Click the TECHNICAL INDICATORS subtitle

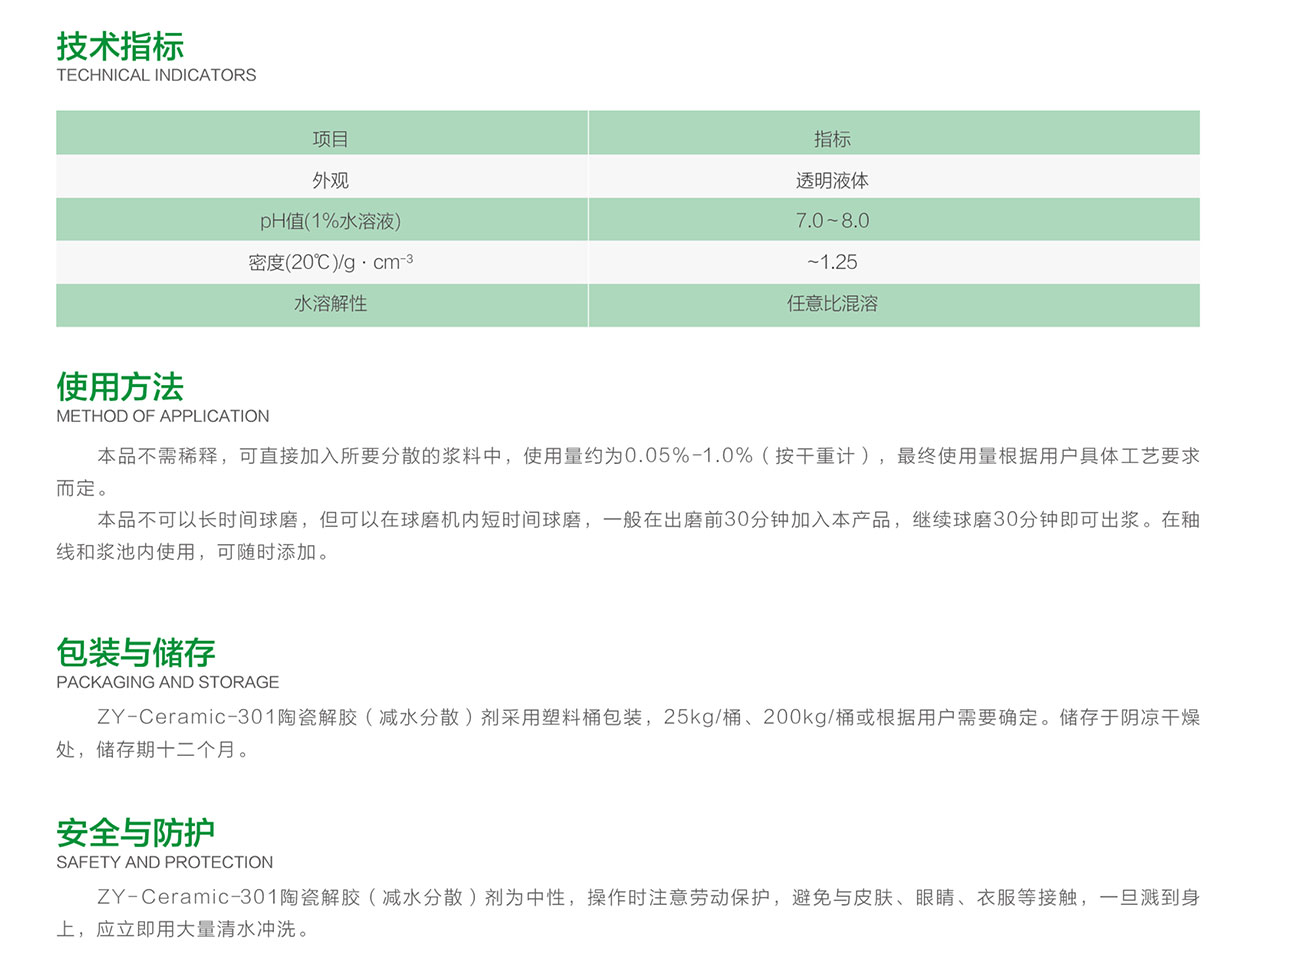pyautogui.click(x=156, y=75)
